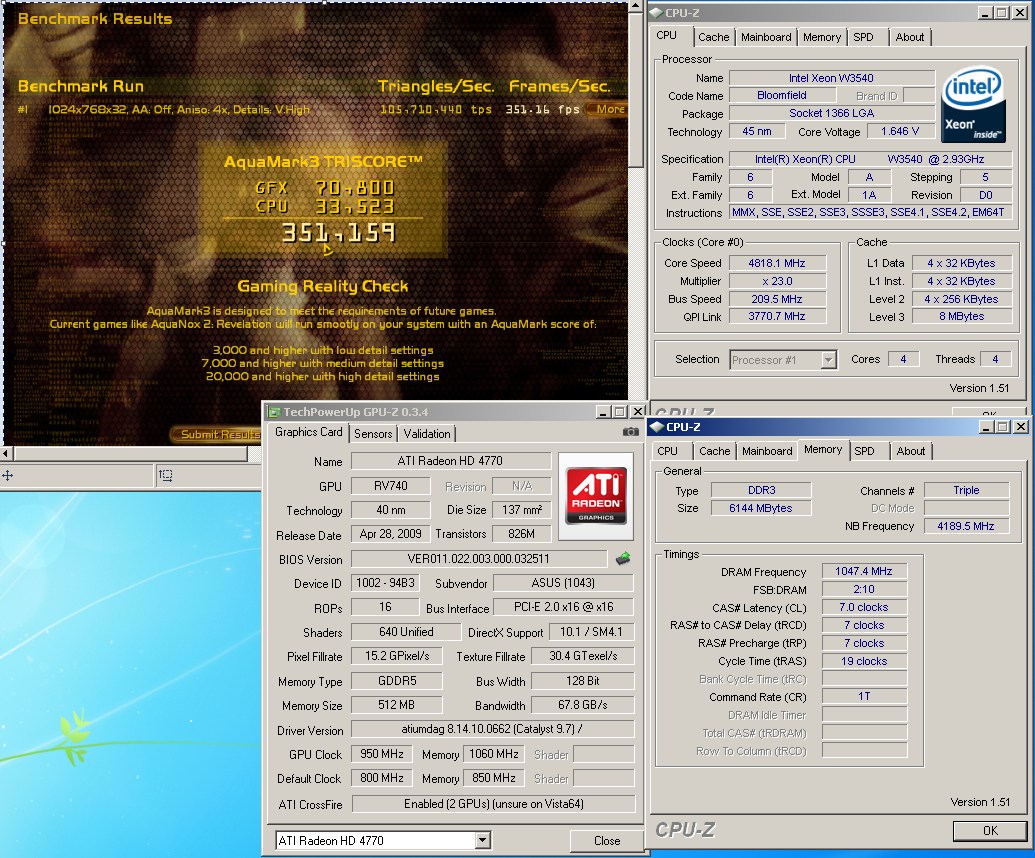Click the scroll-up arrow of benchmark scrollbar
The height and width of the screenshot is (858, 1035).
635,6
